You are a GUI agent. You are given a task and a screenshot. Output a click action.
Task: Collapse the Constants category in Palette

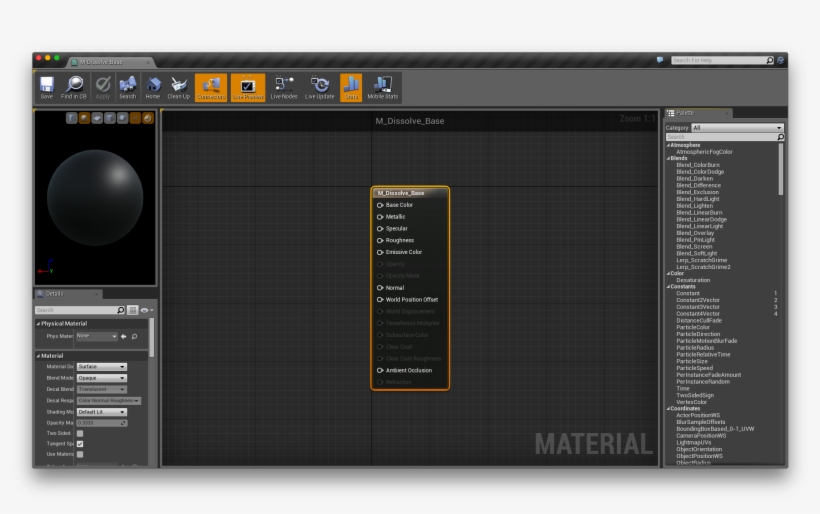(x=668, y=287)
